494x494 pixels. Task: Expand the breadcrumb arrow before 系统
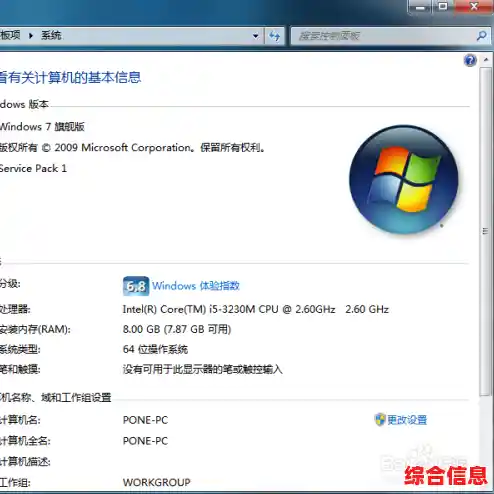click(31, 35)
